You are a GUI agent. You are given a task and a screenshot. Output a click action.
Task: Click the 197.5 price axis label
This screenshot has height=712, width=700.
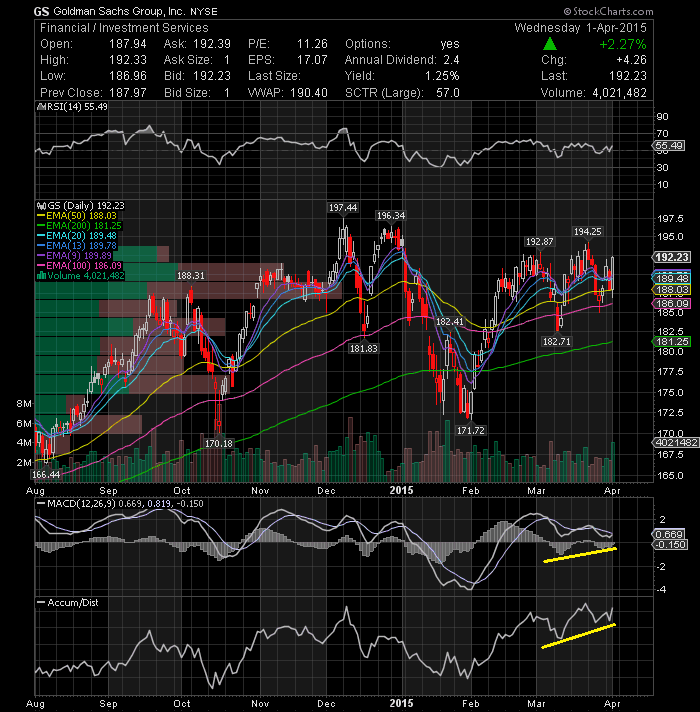(670, 219)
